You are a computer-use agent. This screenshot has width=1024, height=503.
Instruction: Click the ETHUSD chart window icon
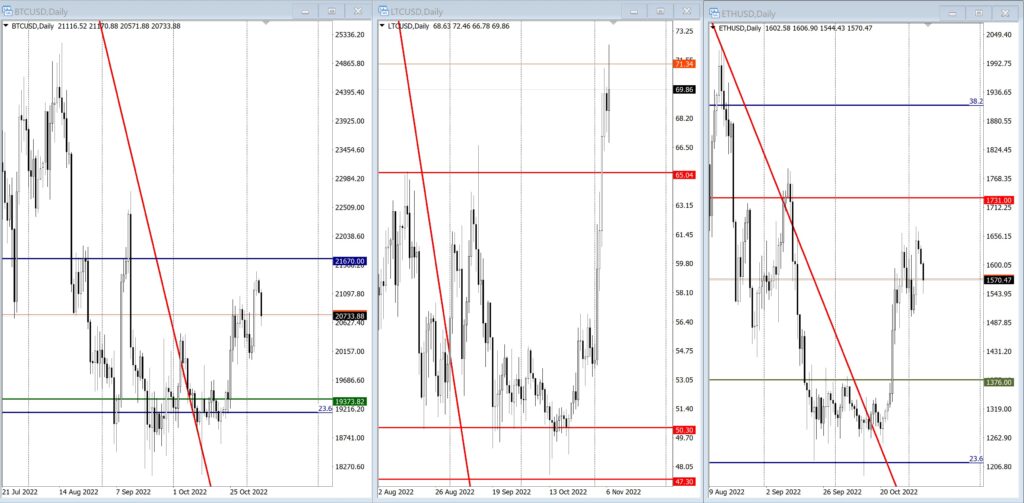[x=716, y=12]
